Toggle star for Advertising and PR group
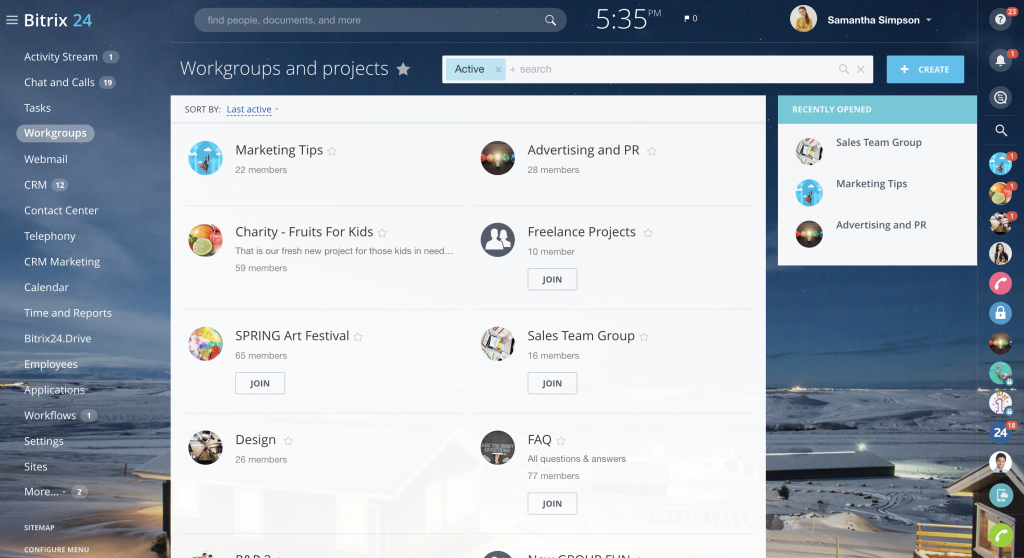Screen dimensions: 1024x558 pos(651,151)
